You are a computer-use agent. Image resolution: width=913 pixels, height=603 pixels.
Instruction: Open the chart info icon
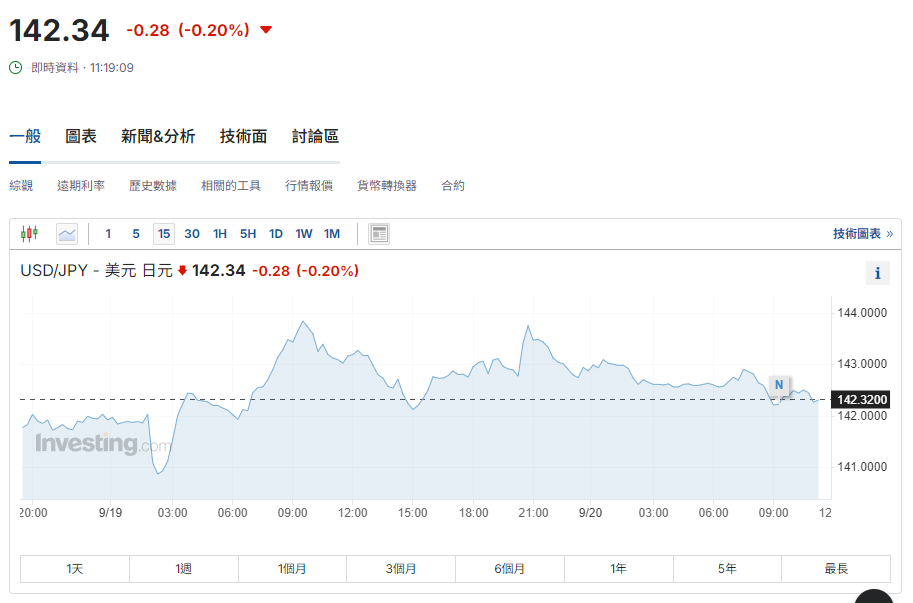coord(877,273)
